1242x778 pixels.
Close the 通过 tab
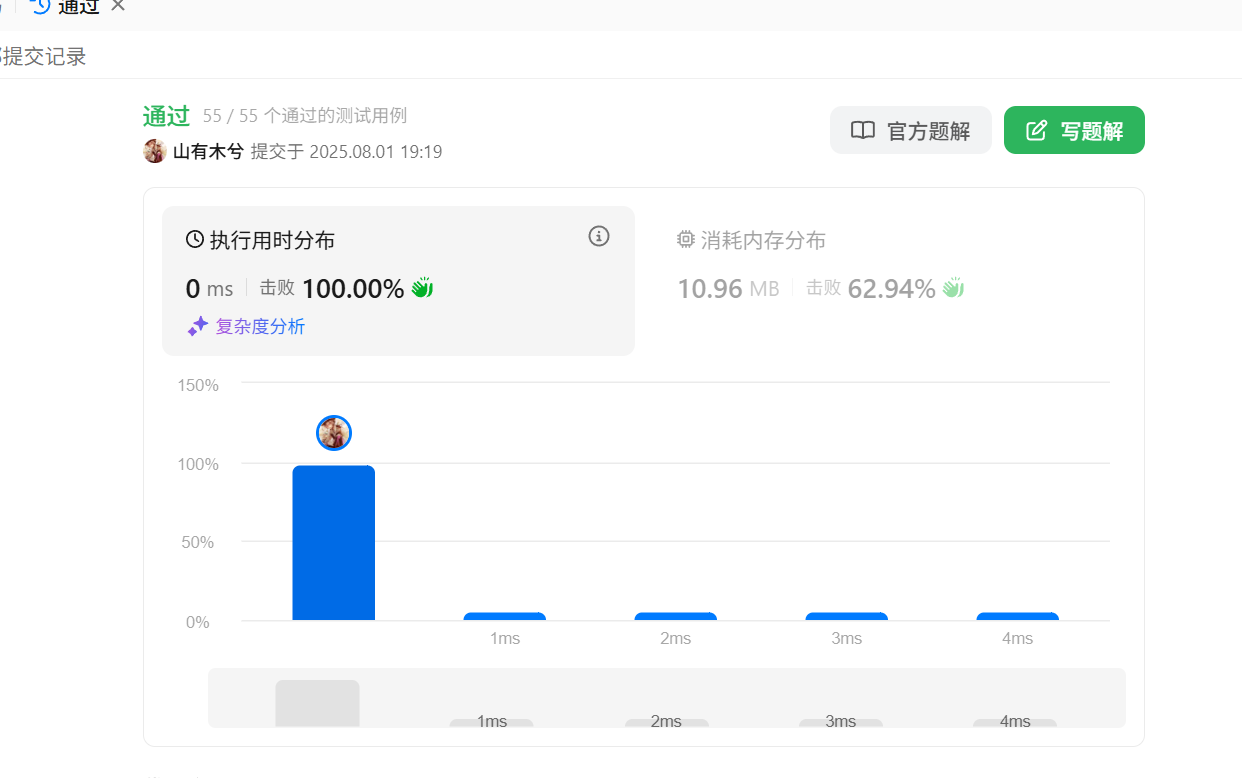[118, 5]
